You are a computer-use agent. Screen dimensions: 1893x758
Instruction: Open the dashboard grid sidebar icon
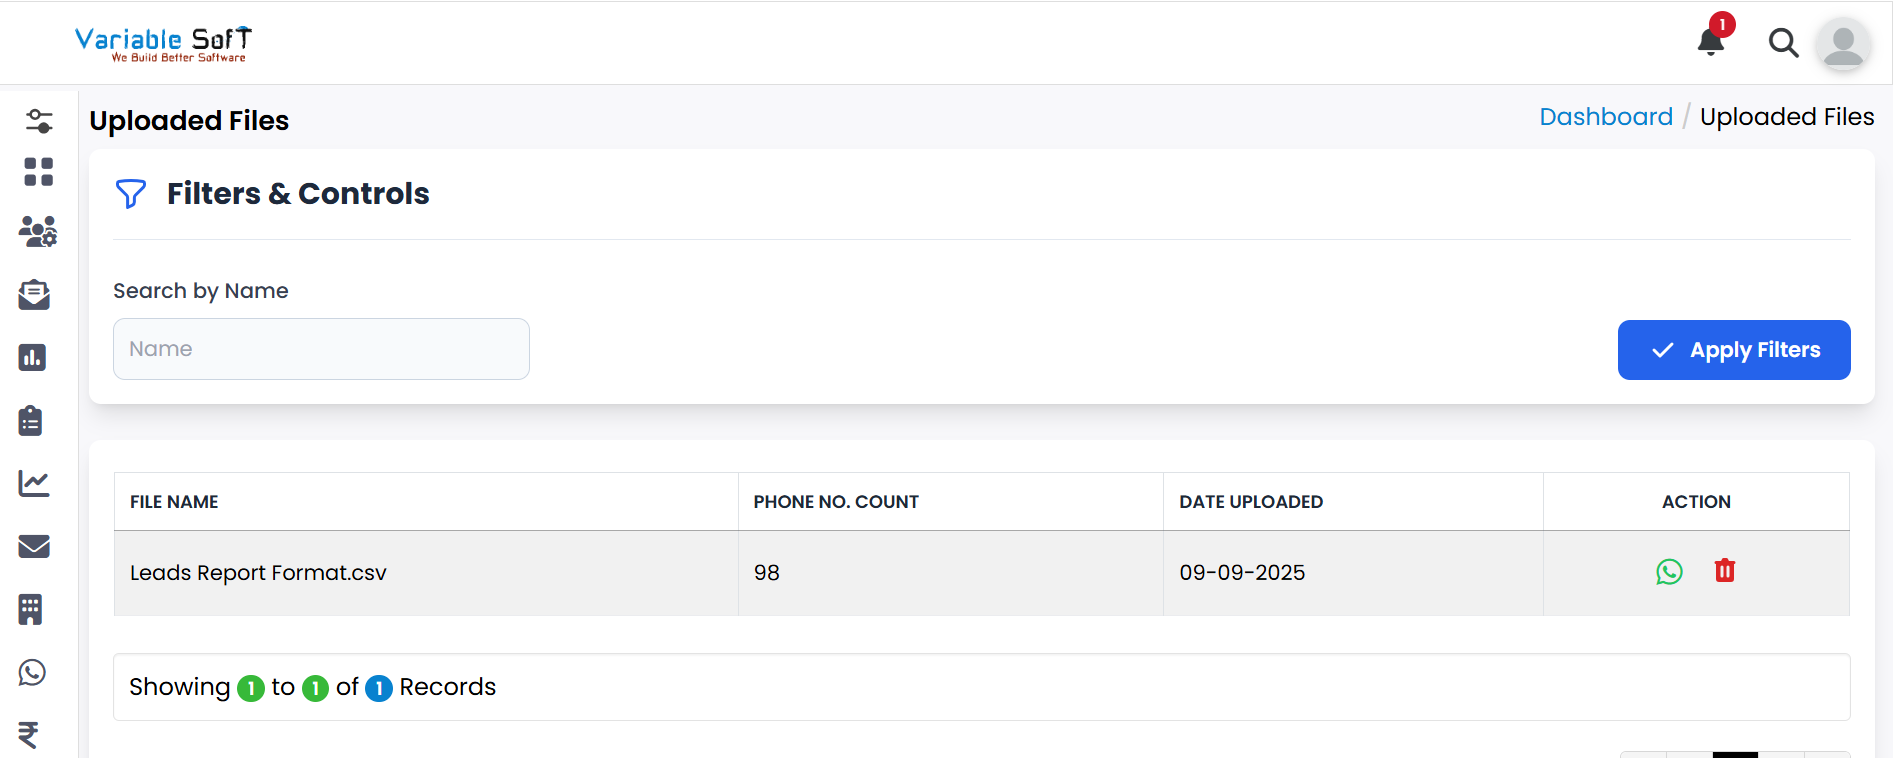39,172
